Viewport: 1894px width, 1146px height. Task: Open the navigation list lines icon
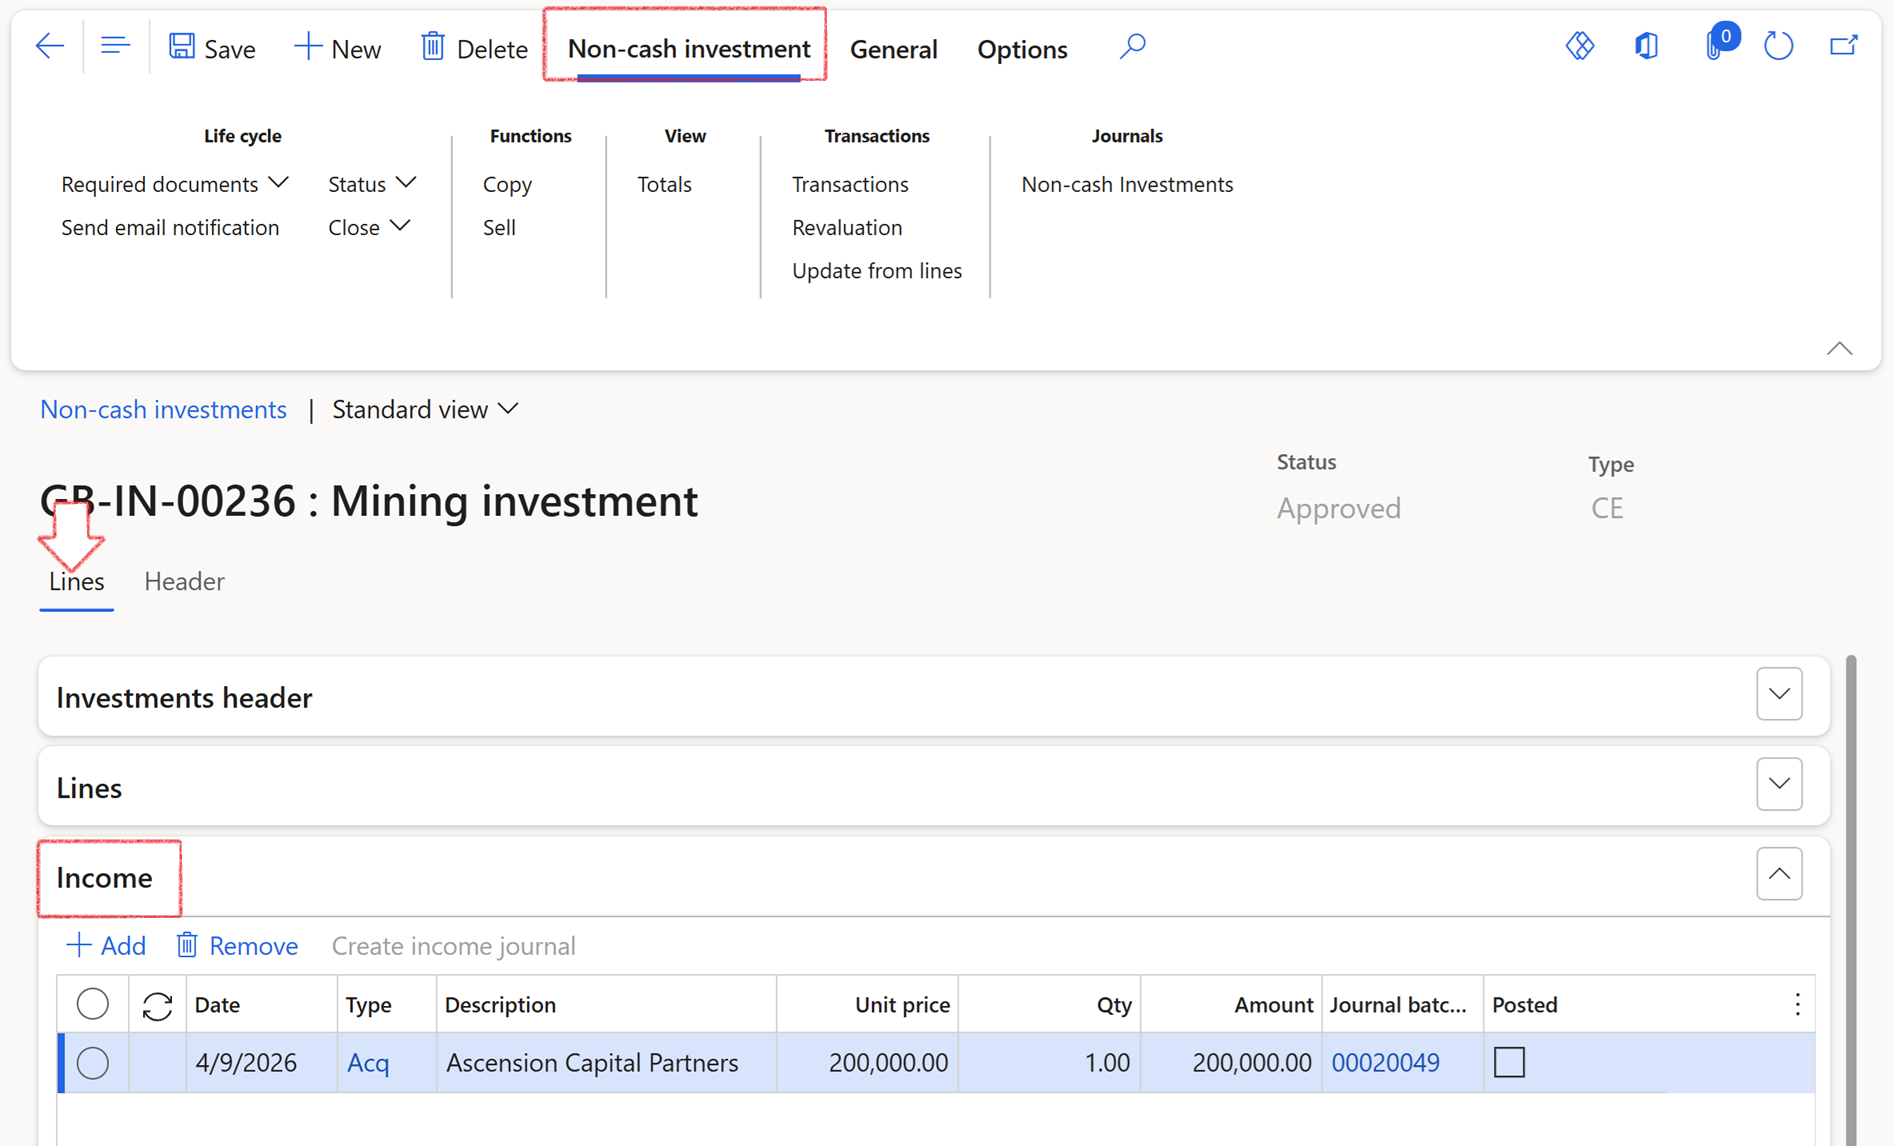pos(115,46)
